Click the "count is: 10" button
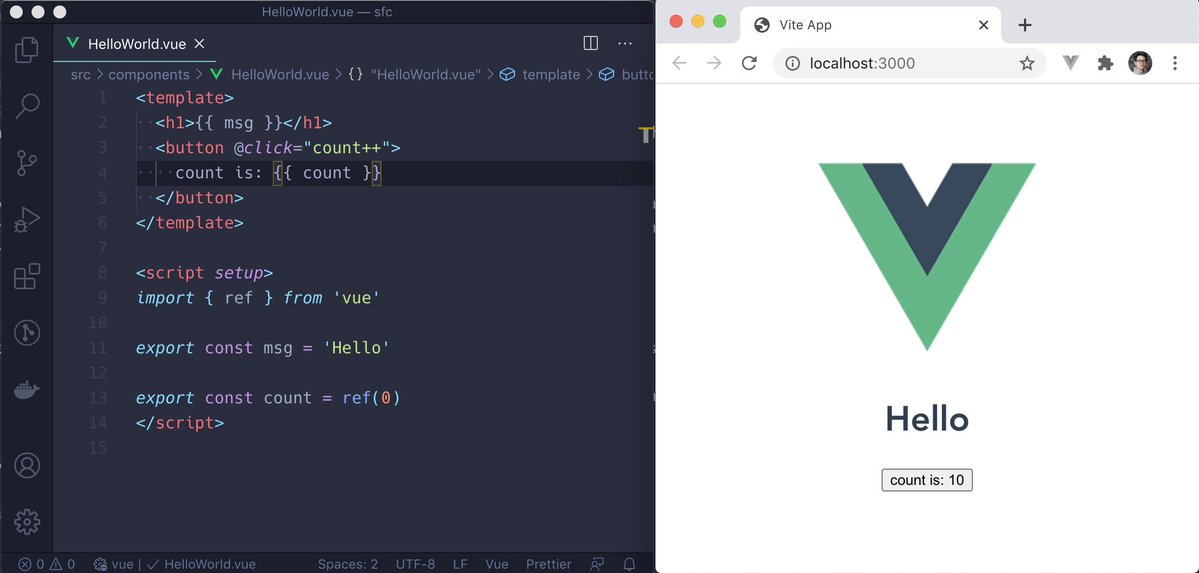 927,480
